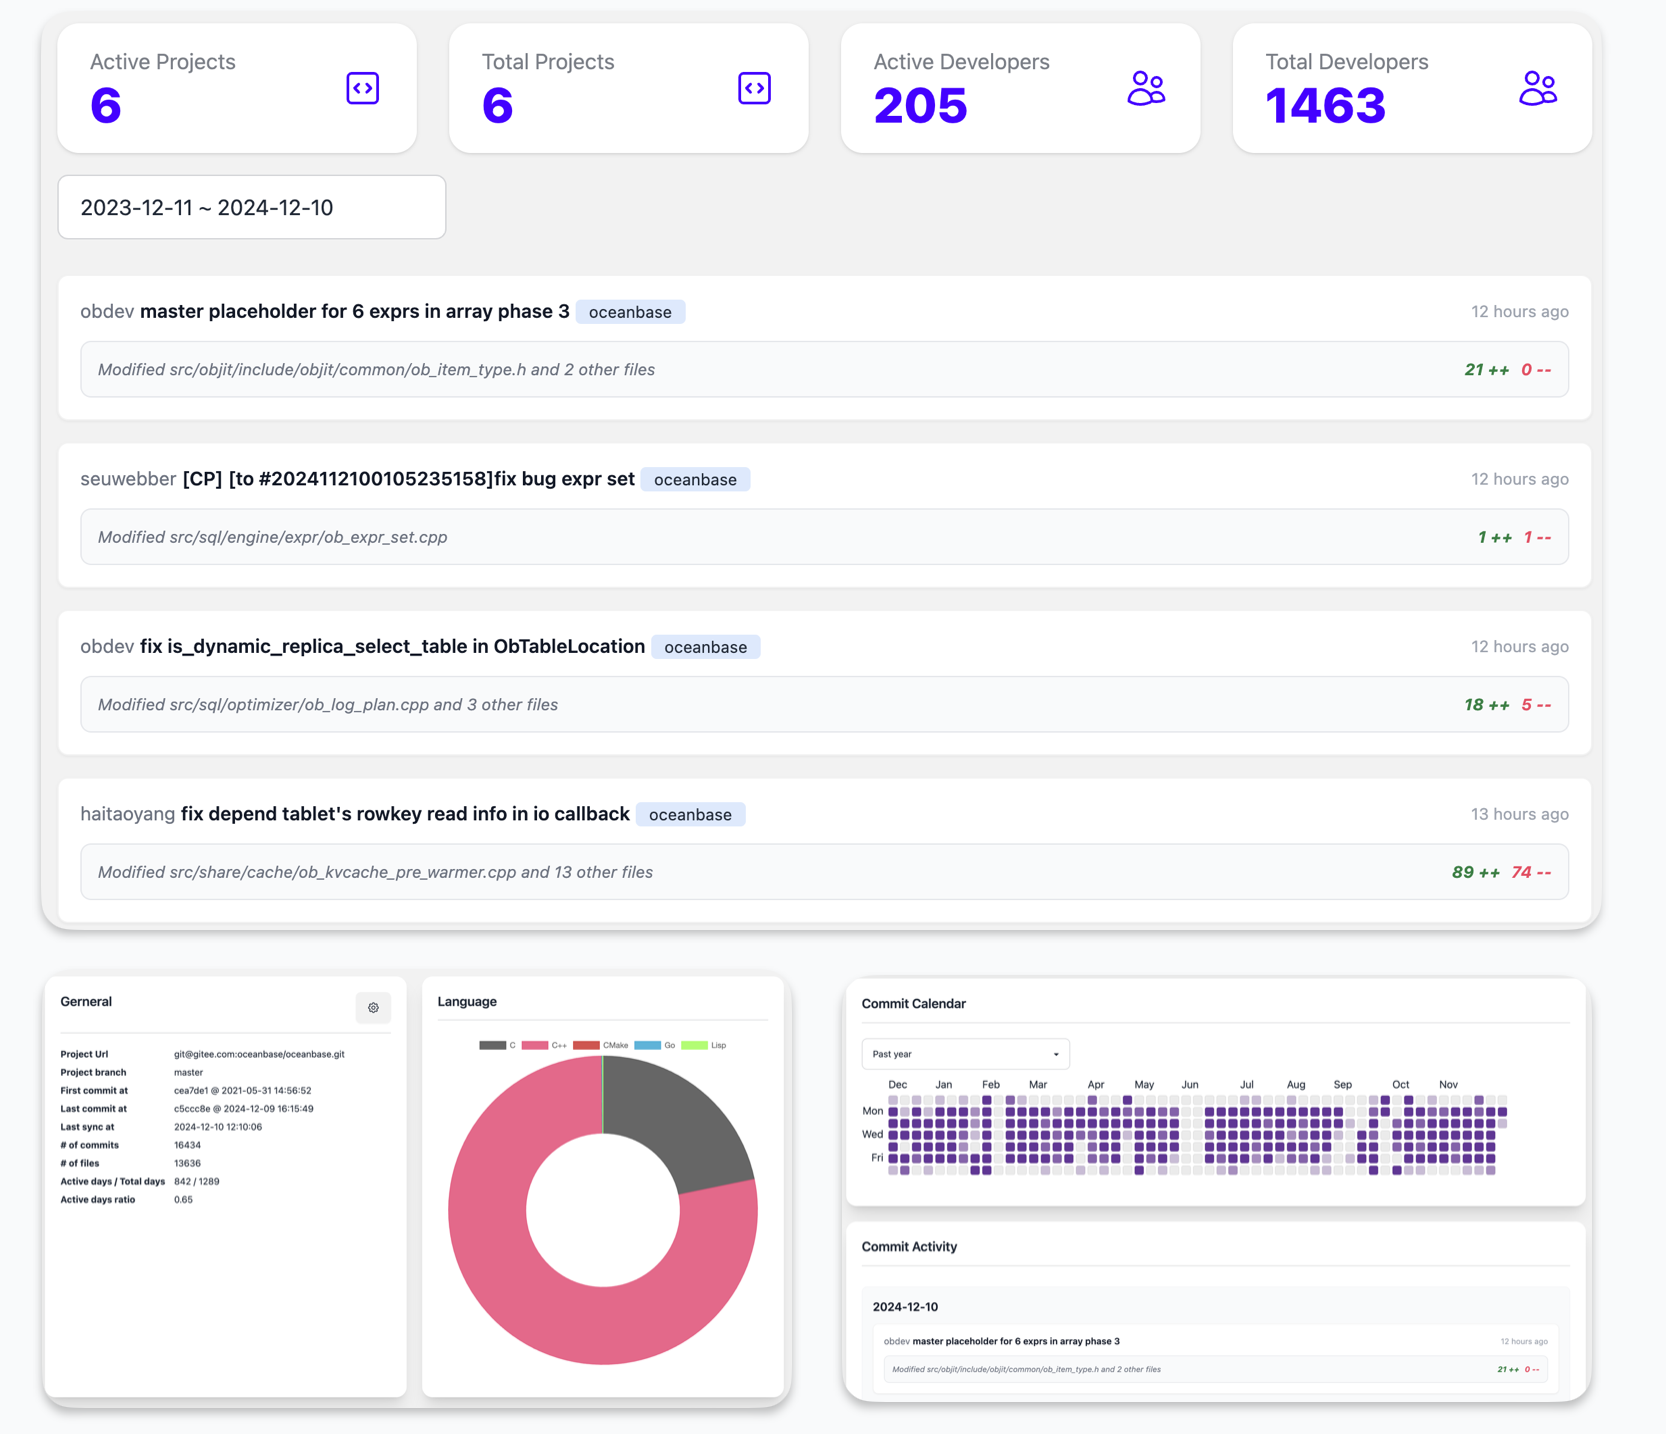This screenshot has width=1666, height=1434.
Task: Open Commit Activity entry 'master placeholder for 6 exprs'
Action: coord(1016,1341)
